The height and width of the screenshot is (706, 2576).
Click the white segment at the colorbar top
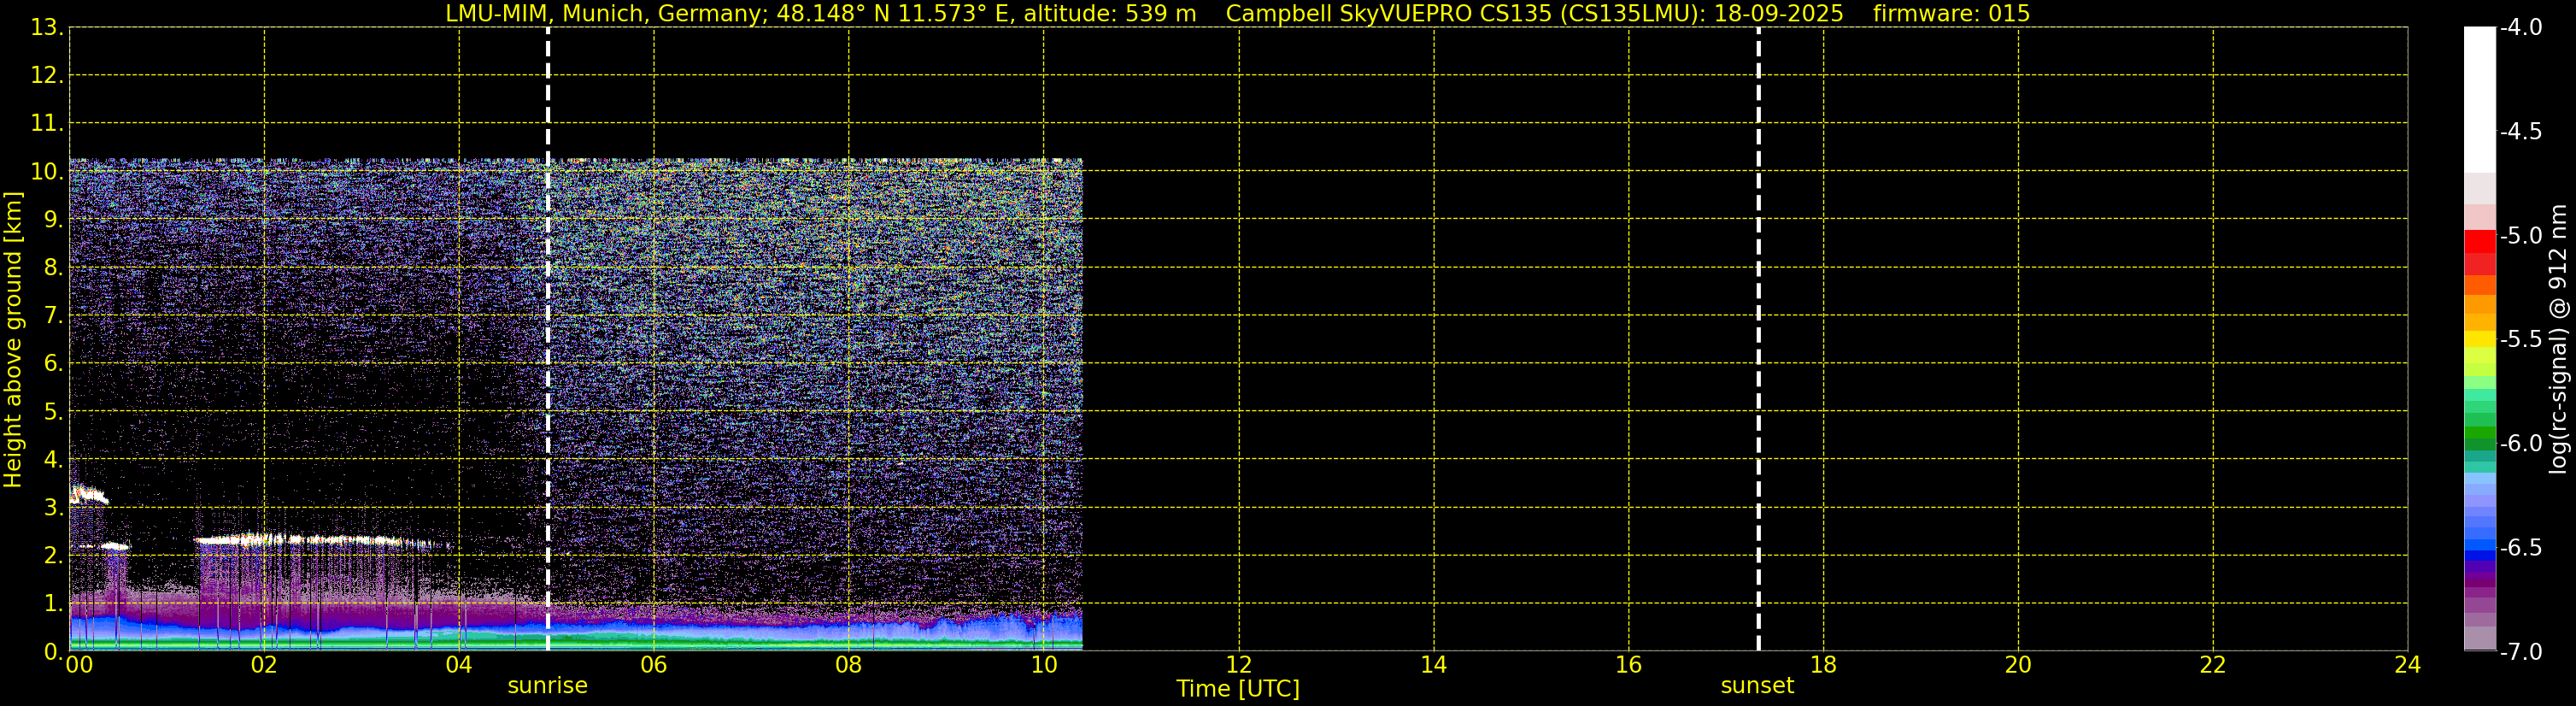2479,100
